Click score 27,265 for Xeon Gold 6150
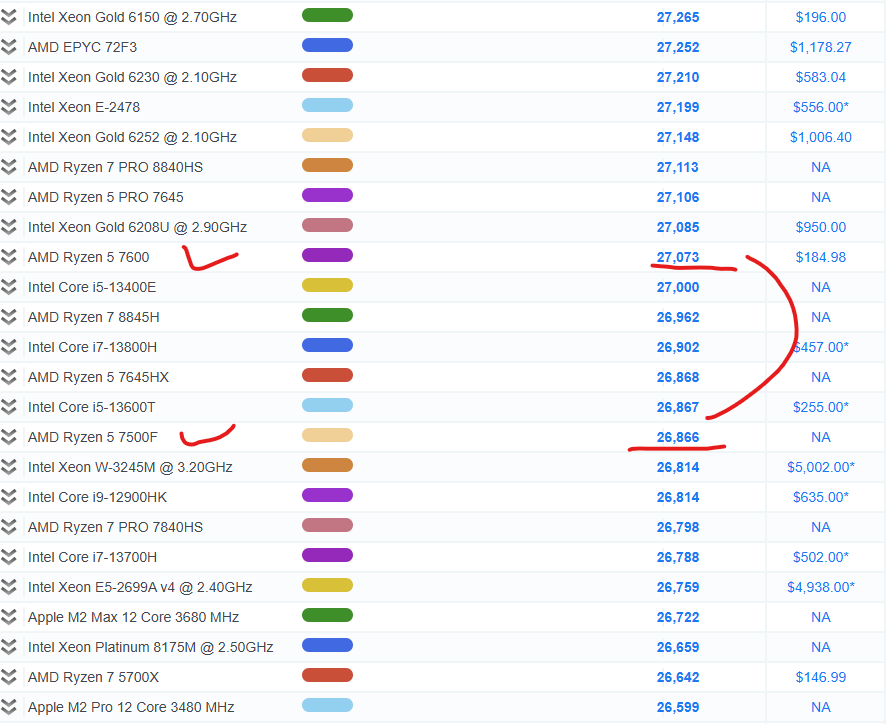This screenshot has height=724, width=886. pyautogui.click(x=677, y=17)
